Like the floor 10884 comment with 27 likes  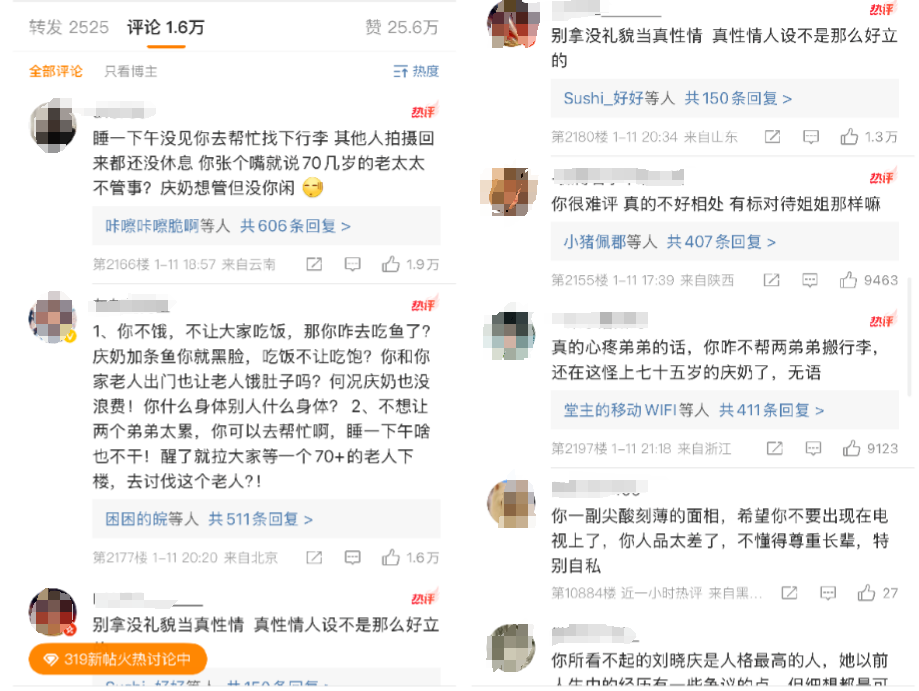[x=866, y=593]
